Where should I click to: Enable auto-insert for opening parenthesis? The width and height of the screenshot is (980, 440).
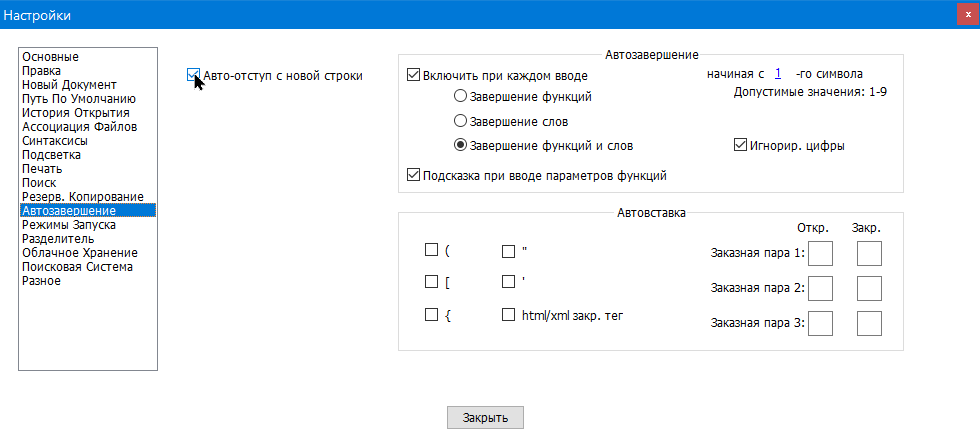click(432, 250)
